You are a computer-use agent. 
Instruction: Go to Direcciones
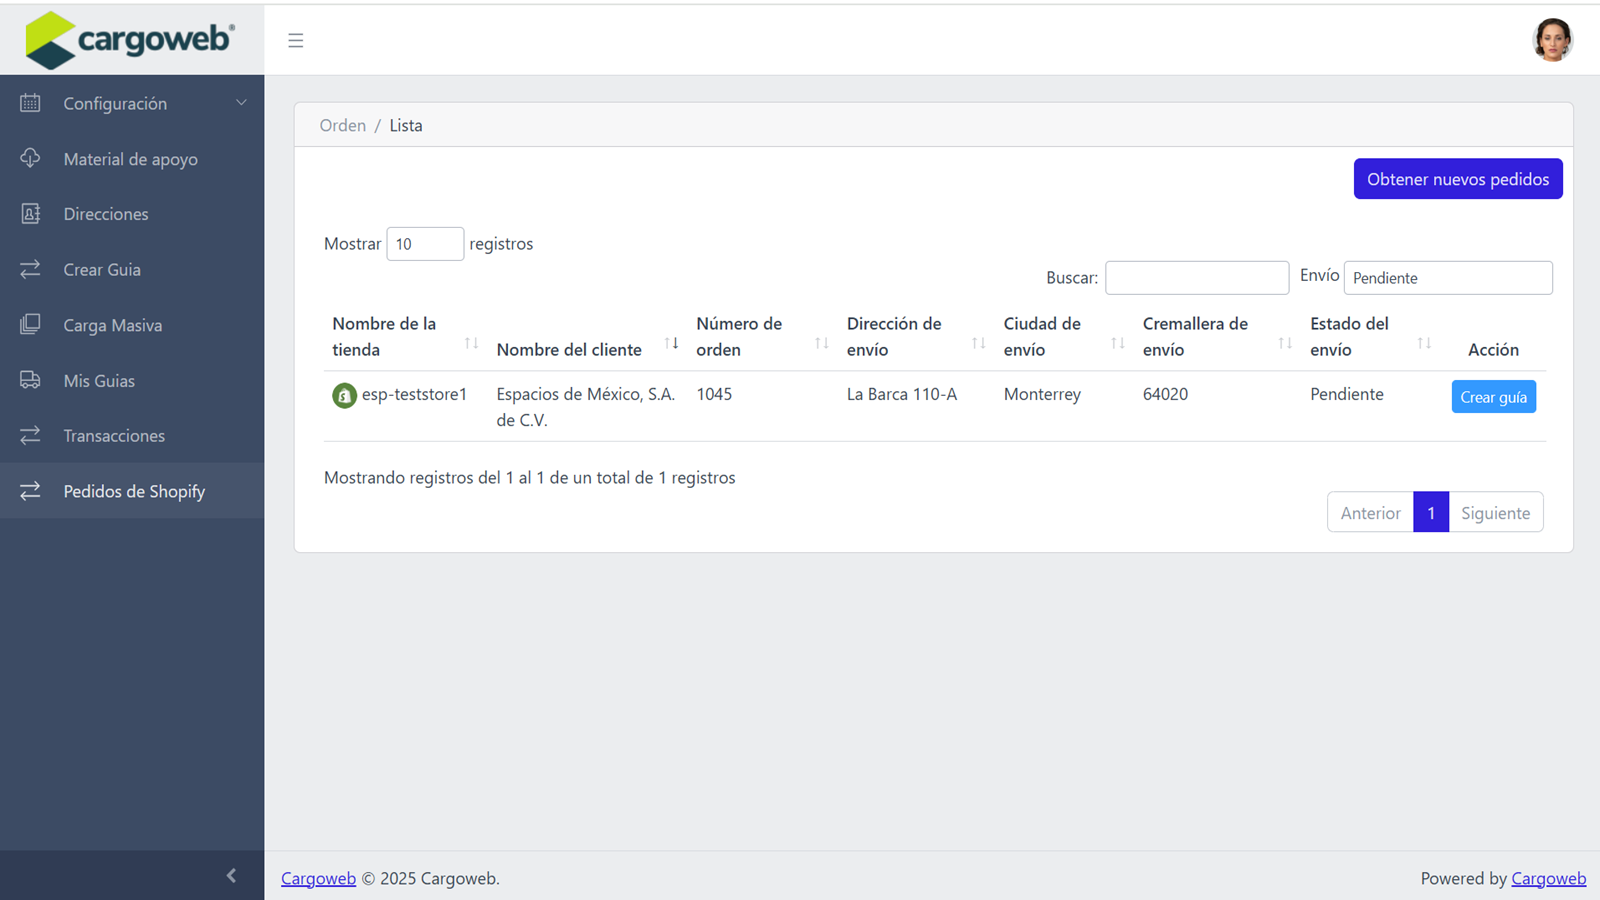(132, 214)
